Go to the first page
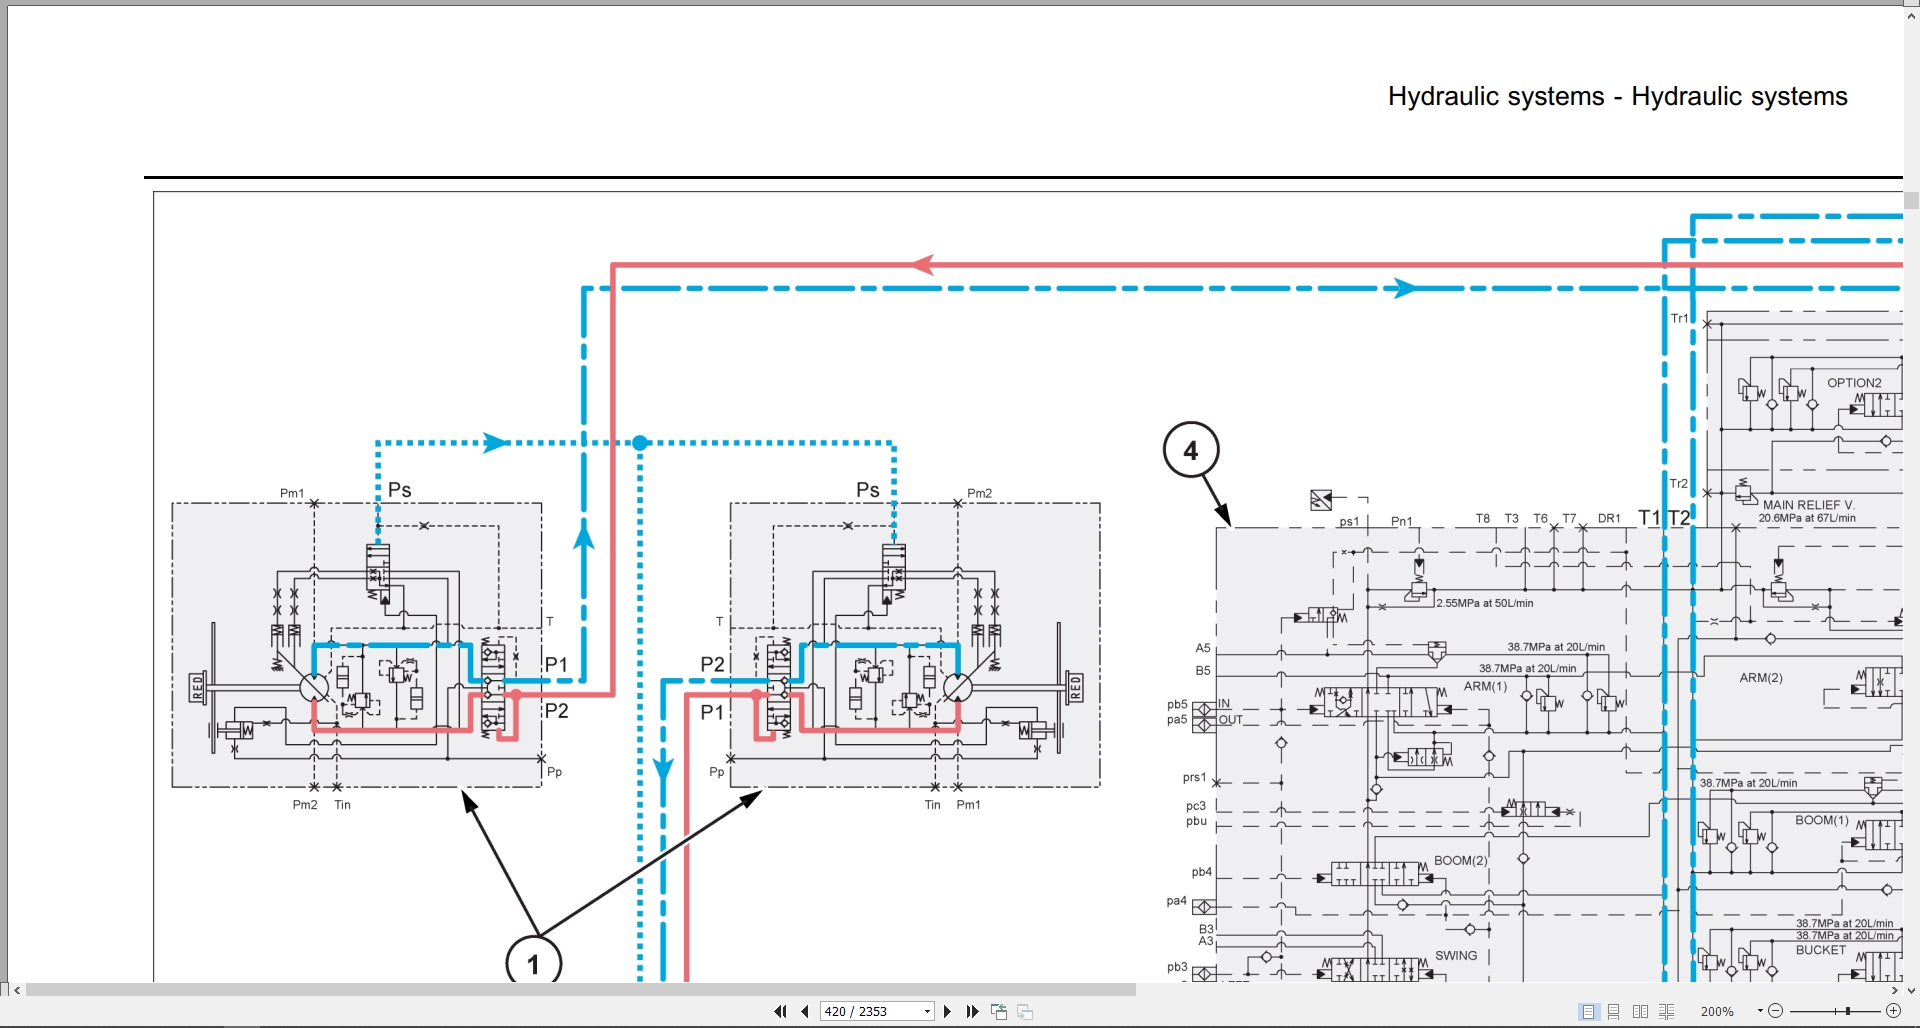Screen dimensions: 1920x1028 pyautogui.click(x=780, y=1011)
